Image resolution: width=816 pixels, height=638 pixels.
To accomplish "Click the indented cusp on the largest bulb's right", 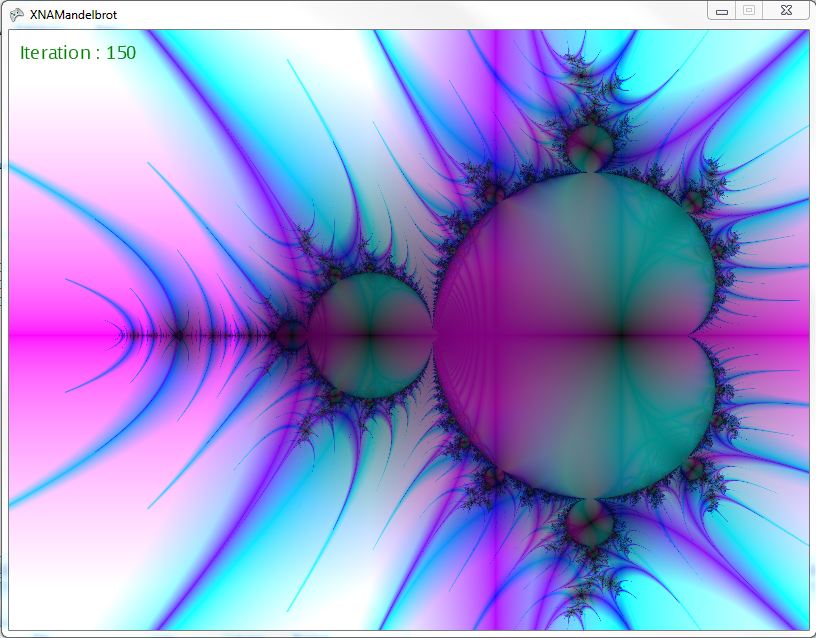I will pyautogui.click(x=696, y=335).
